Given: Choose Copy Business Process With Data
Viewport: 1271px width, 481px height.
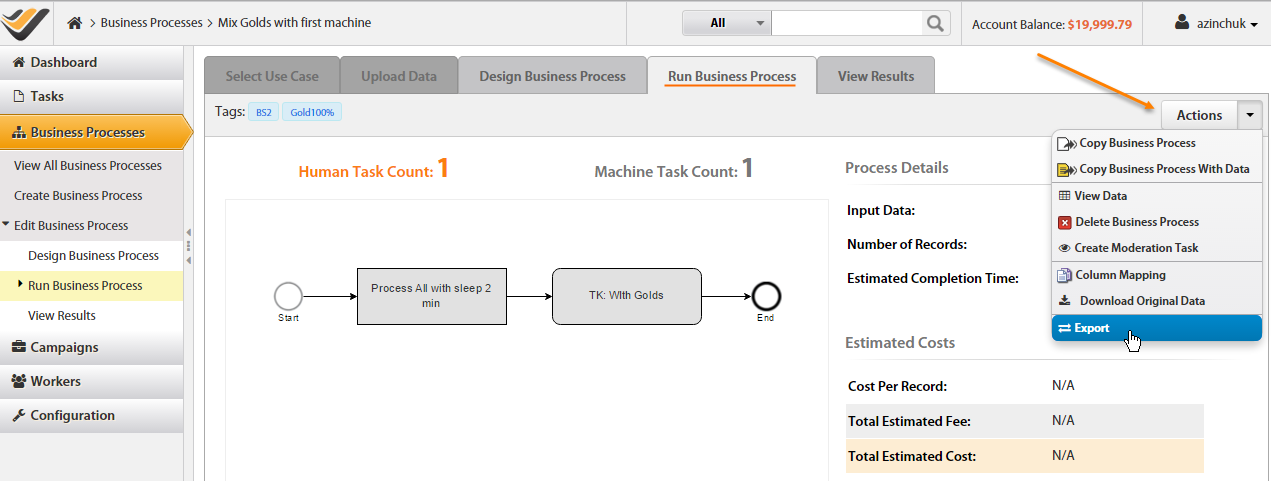Looking at the screenshot, I should click(x=1157, y=169).
